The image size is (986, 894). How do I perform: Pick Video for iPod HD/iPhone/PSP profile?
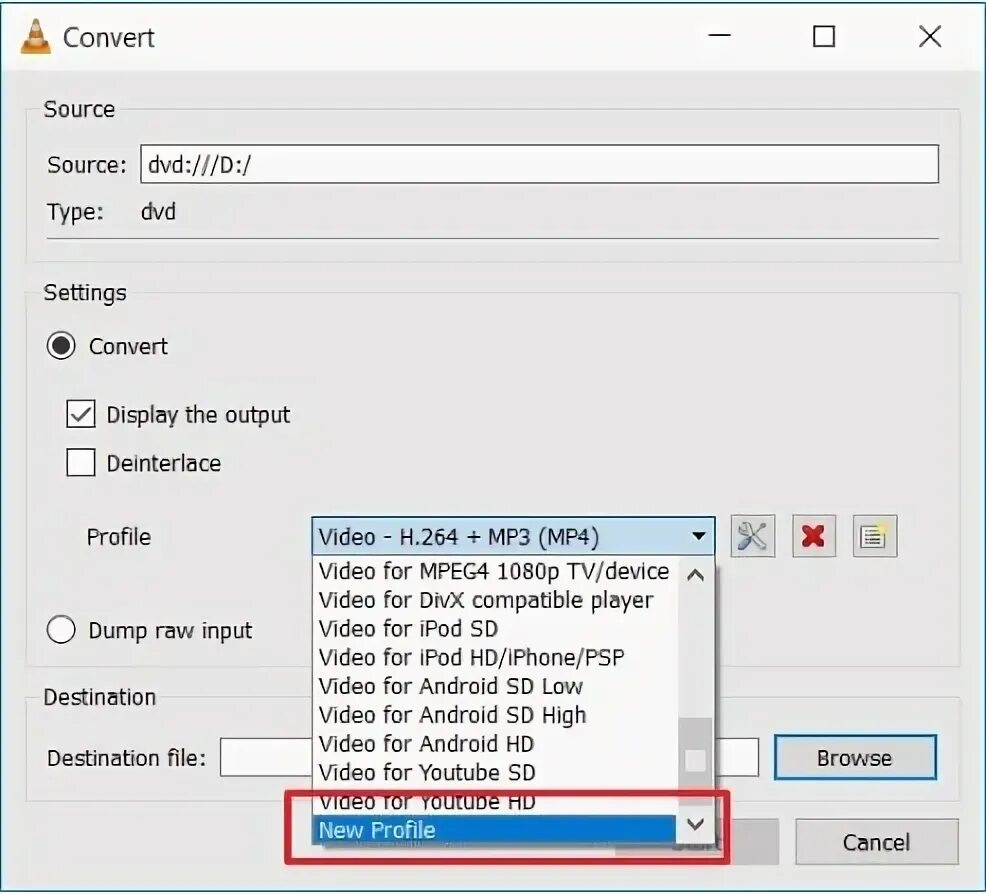click(494, 658)
